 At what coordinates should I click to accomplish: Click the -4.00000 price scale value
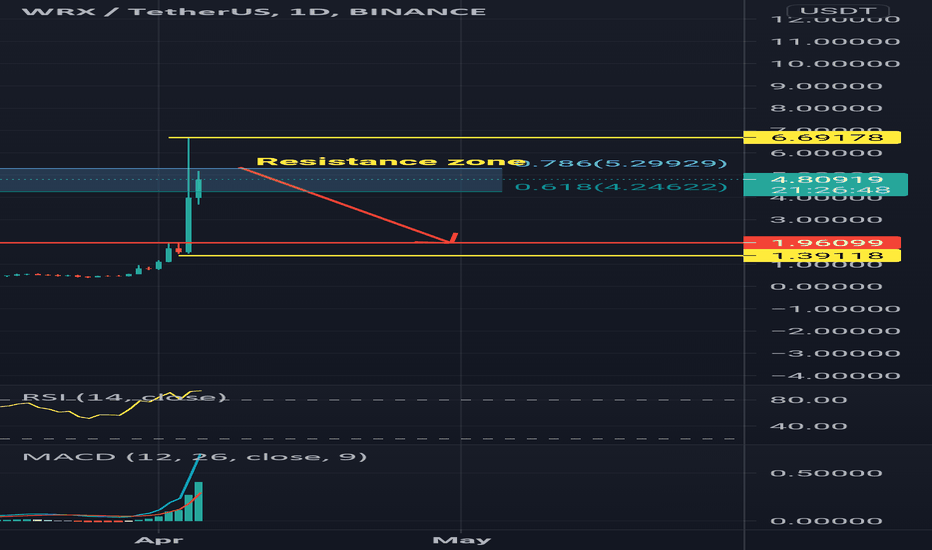835,376
